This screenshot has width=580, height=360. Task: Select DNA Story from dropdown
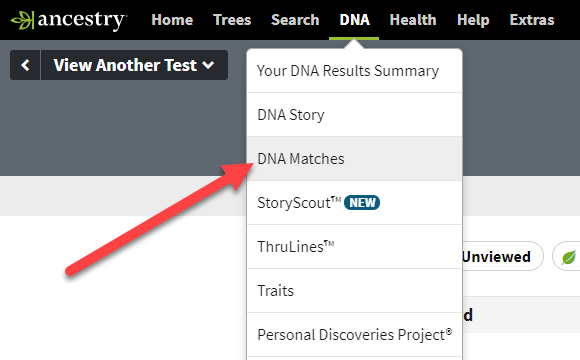(x=354, y=115)
